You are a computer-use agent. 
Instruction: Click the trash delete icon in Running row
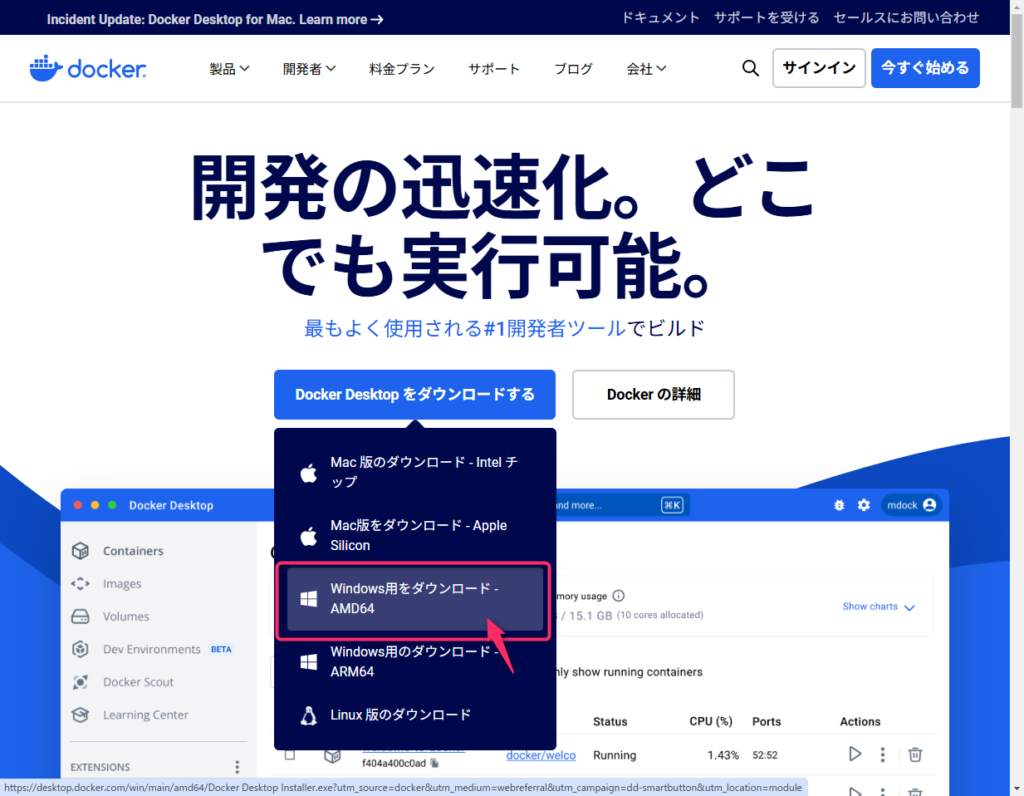pos(915,754)
